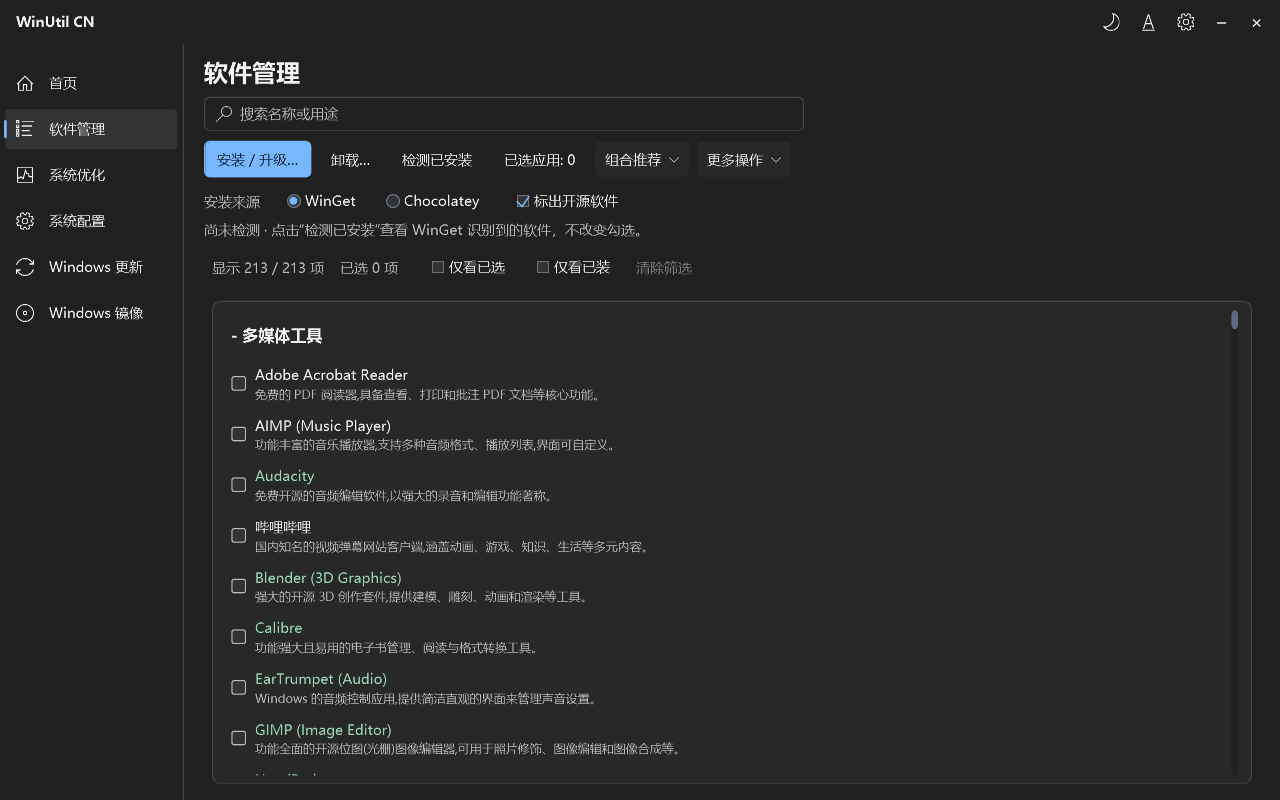Toggle dark mode moon icon
Image resolution: width=1280 pixels, height=800 pixels.
(x=1111, y=22)
